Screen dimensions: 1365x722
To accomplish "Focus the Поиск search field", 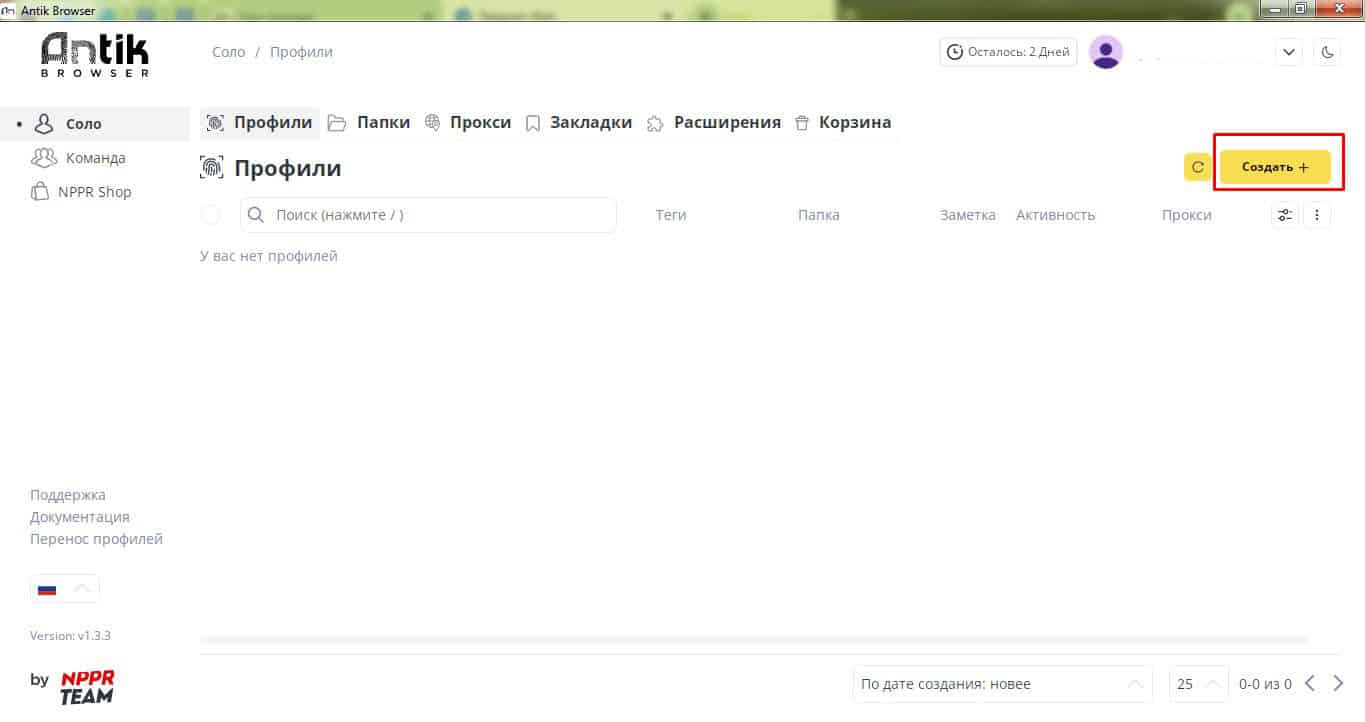I will pyautogui.click(x=428, y=215).
